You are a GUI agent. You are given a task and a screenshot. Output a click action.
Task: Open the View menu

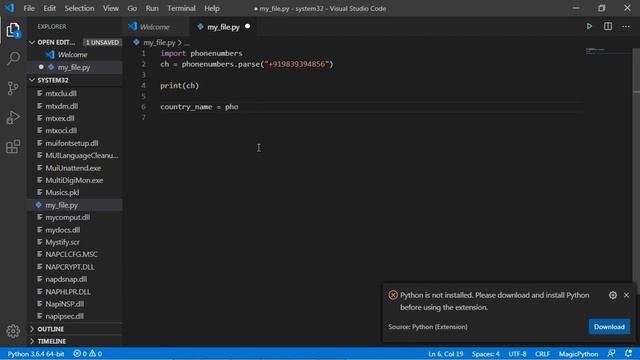[111, 8]
